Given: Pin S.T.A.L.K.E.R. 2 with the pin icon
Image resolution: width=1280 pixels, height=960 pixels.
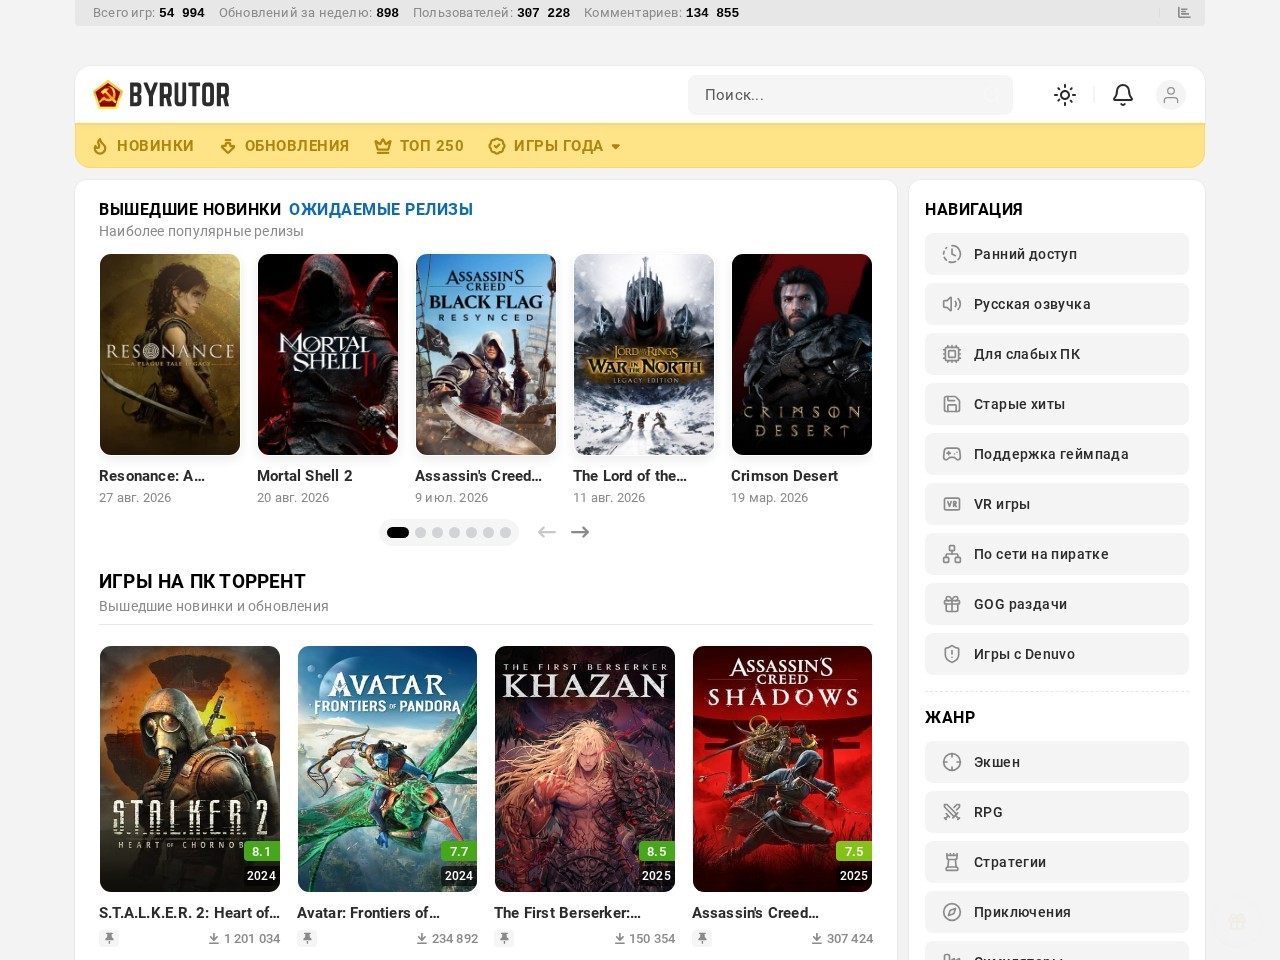Looking at the screenshot, I should tap(110, 938).
